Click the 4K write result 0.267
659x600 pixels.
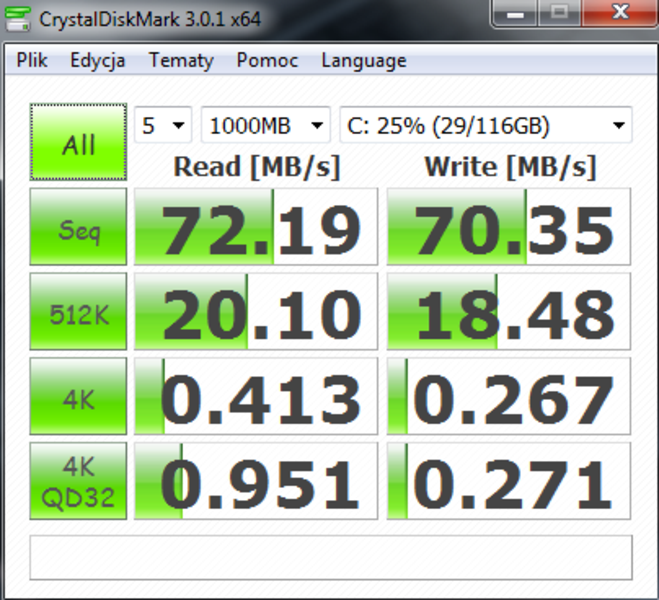pyautogui.click(x=509, y=396)
